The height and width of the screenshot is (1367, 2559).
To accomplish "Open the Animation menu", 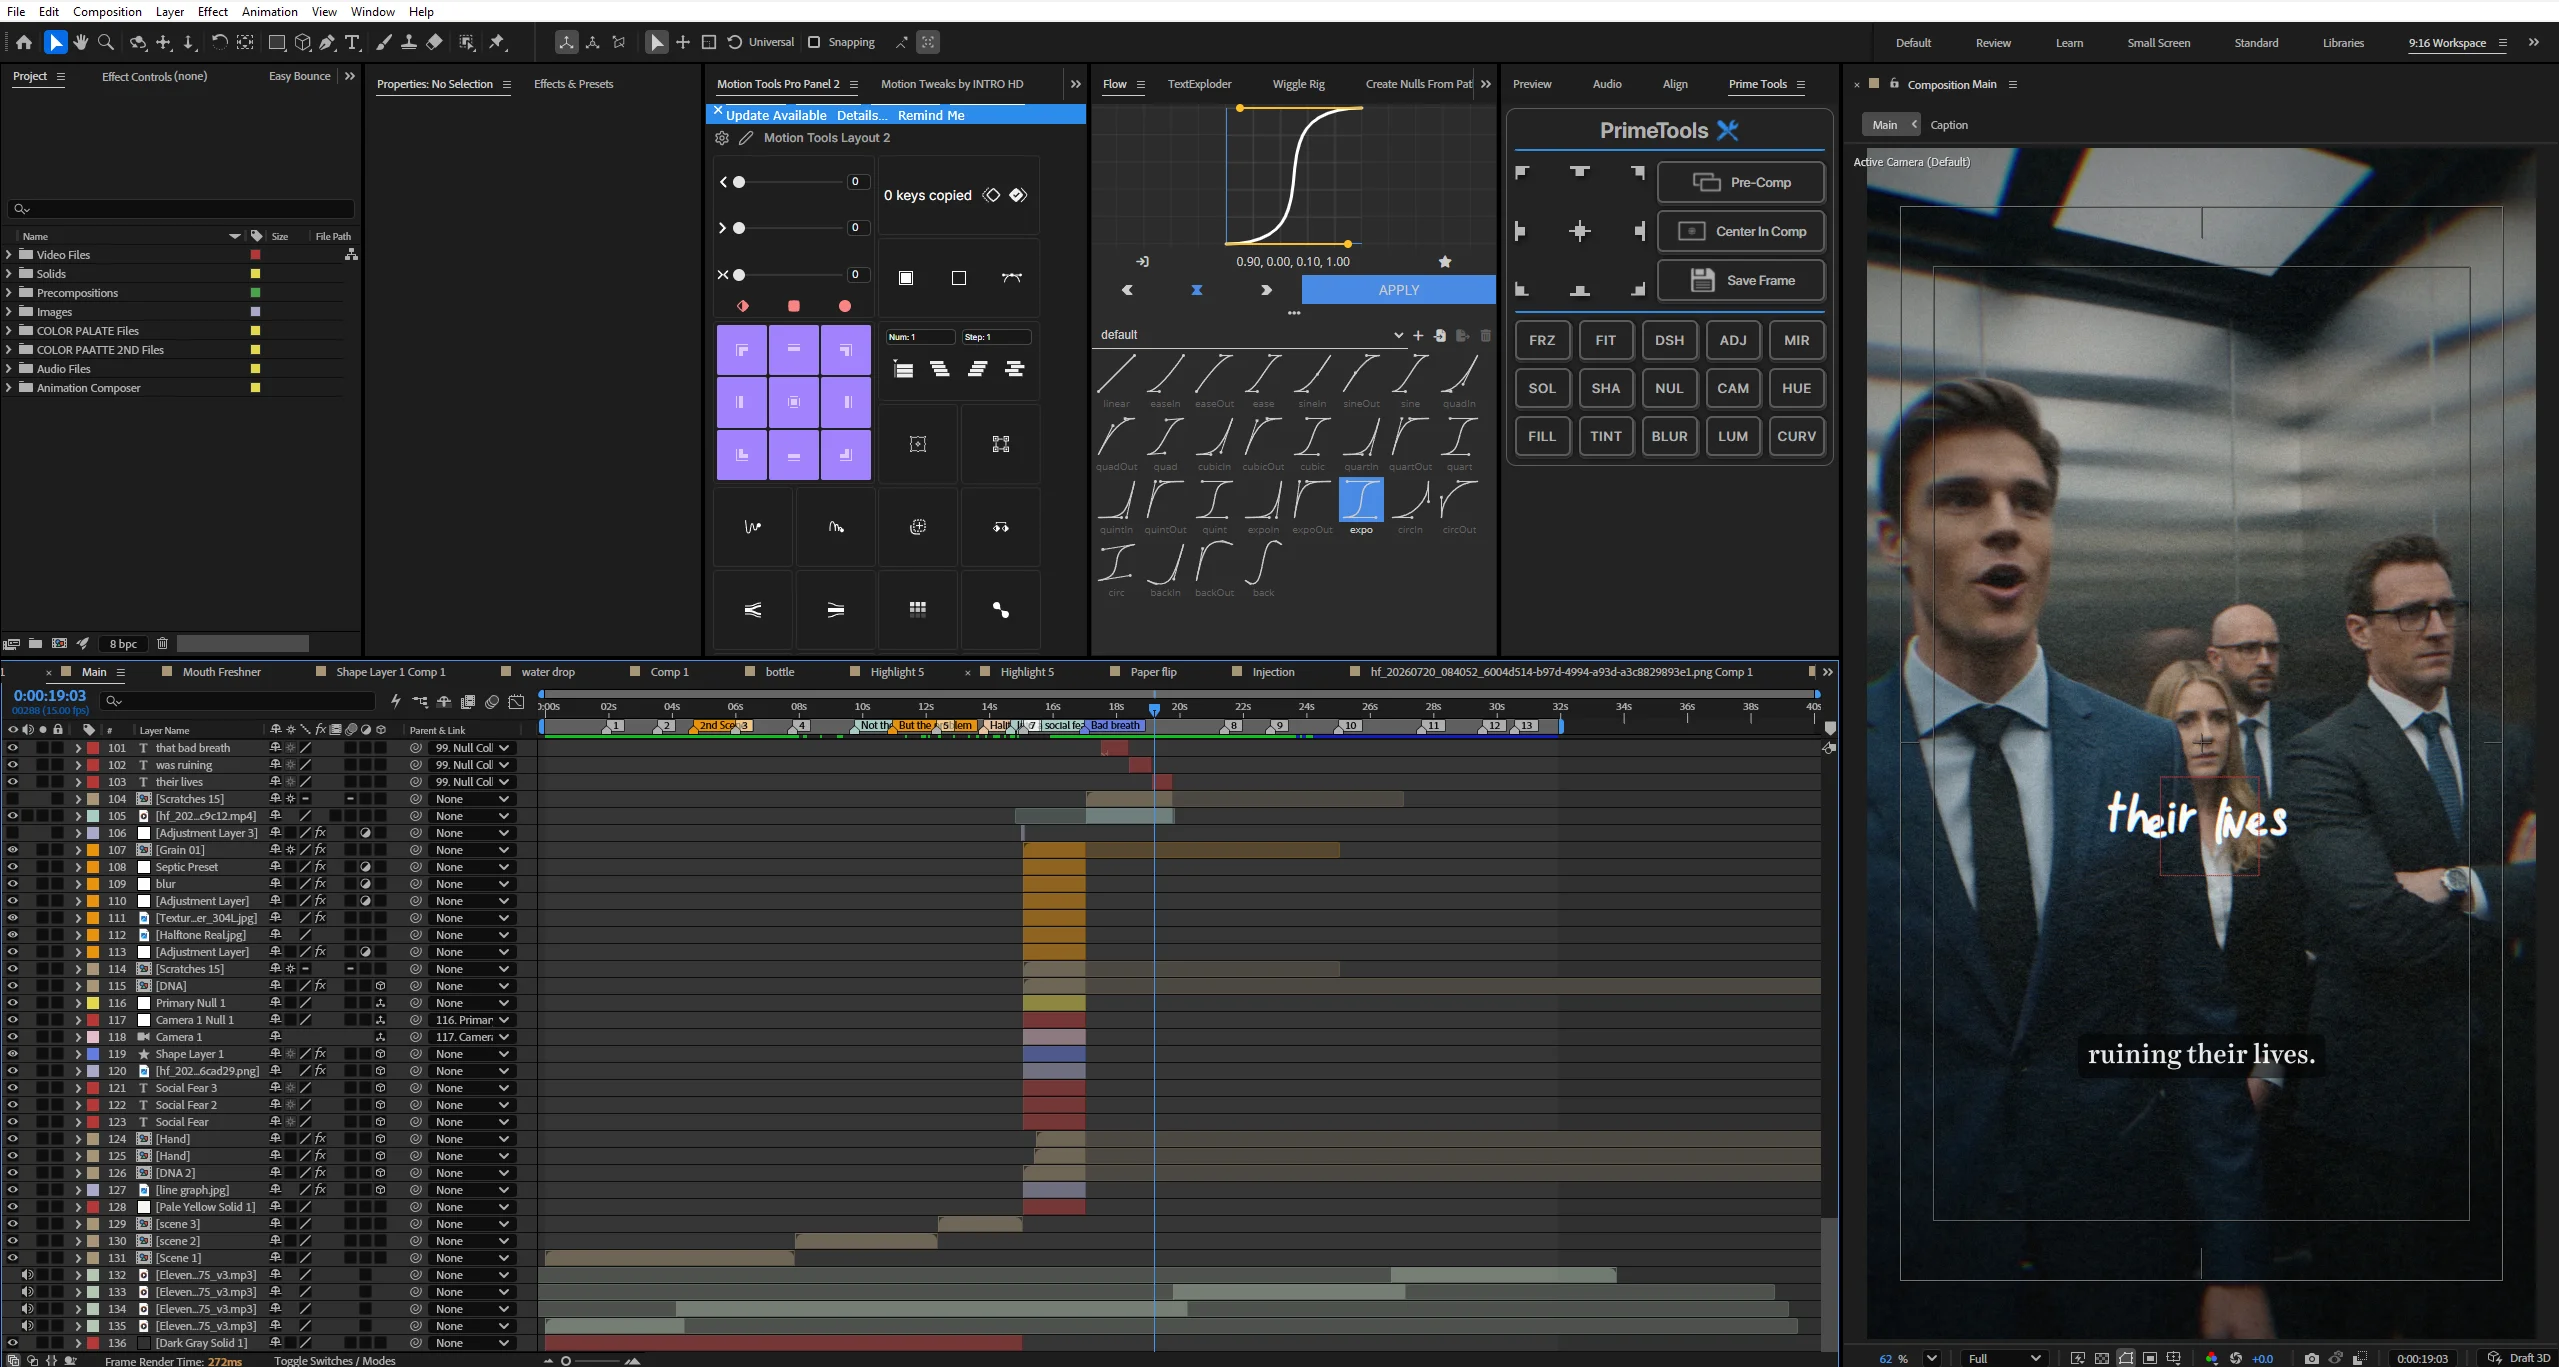I will click(270, 11).
